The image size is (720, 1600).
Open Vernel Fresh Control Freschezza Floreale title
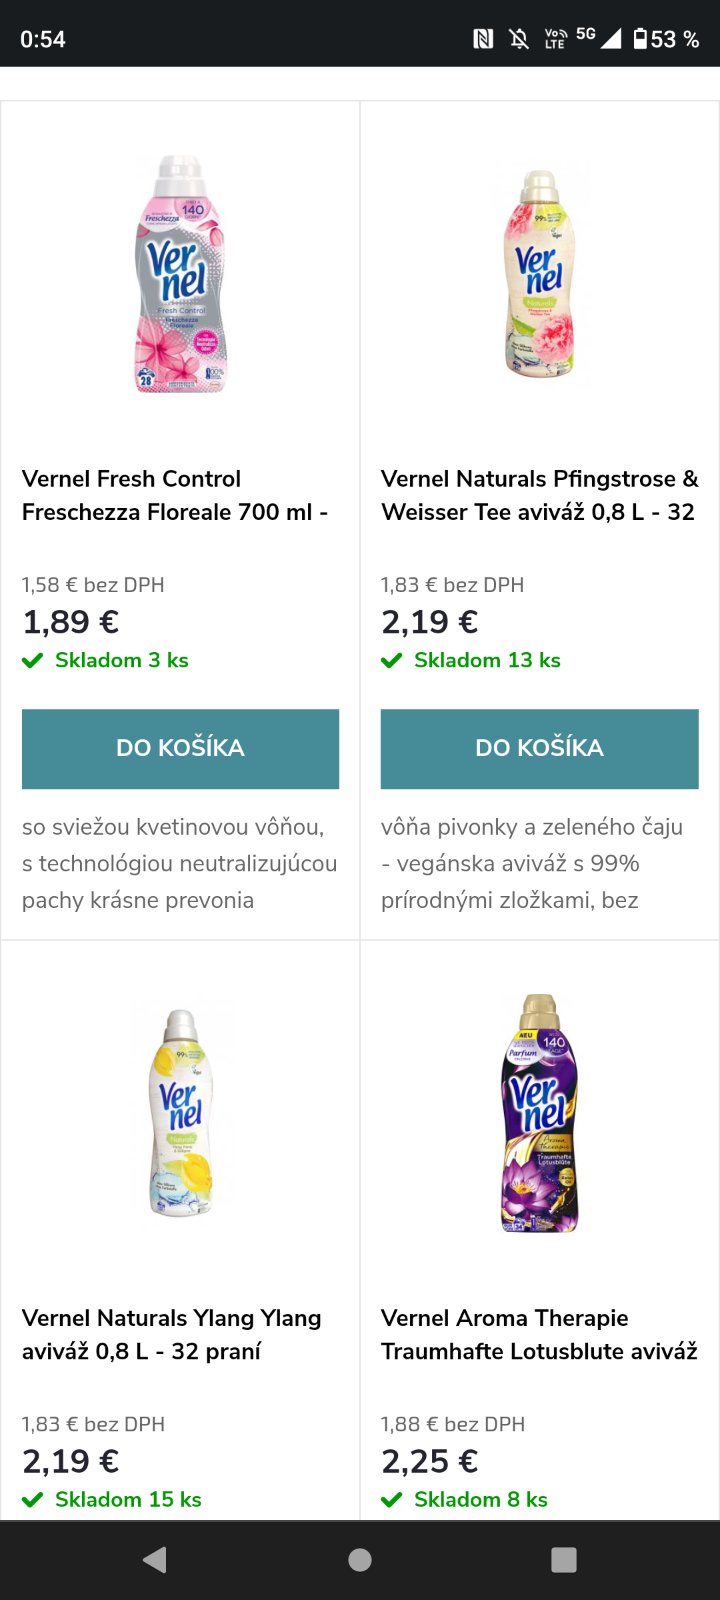tap(175, 495)
